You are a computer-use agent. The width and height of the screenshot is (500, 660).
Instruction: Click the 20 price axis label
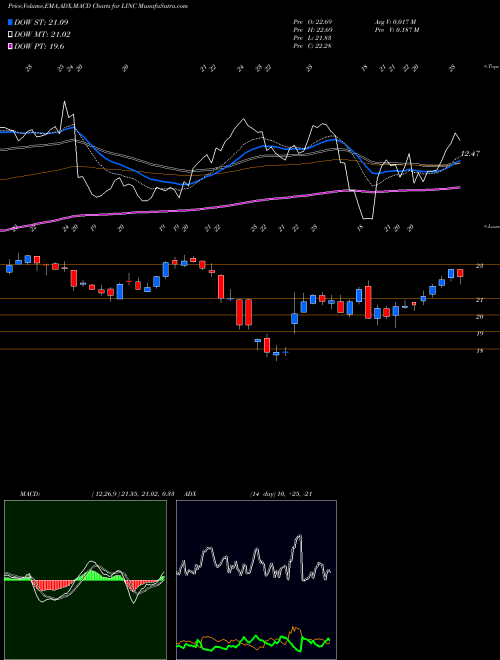coord(479,317)
